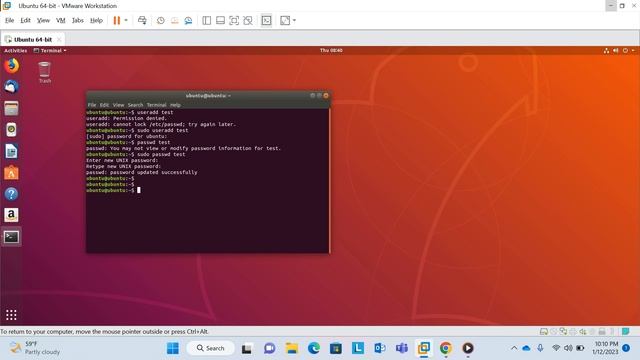This screenshot has height=360, width=640.
Task: Click the terminal command prompt line
Action: click(113, 190)
